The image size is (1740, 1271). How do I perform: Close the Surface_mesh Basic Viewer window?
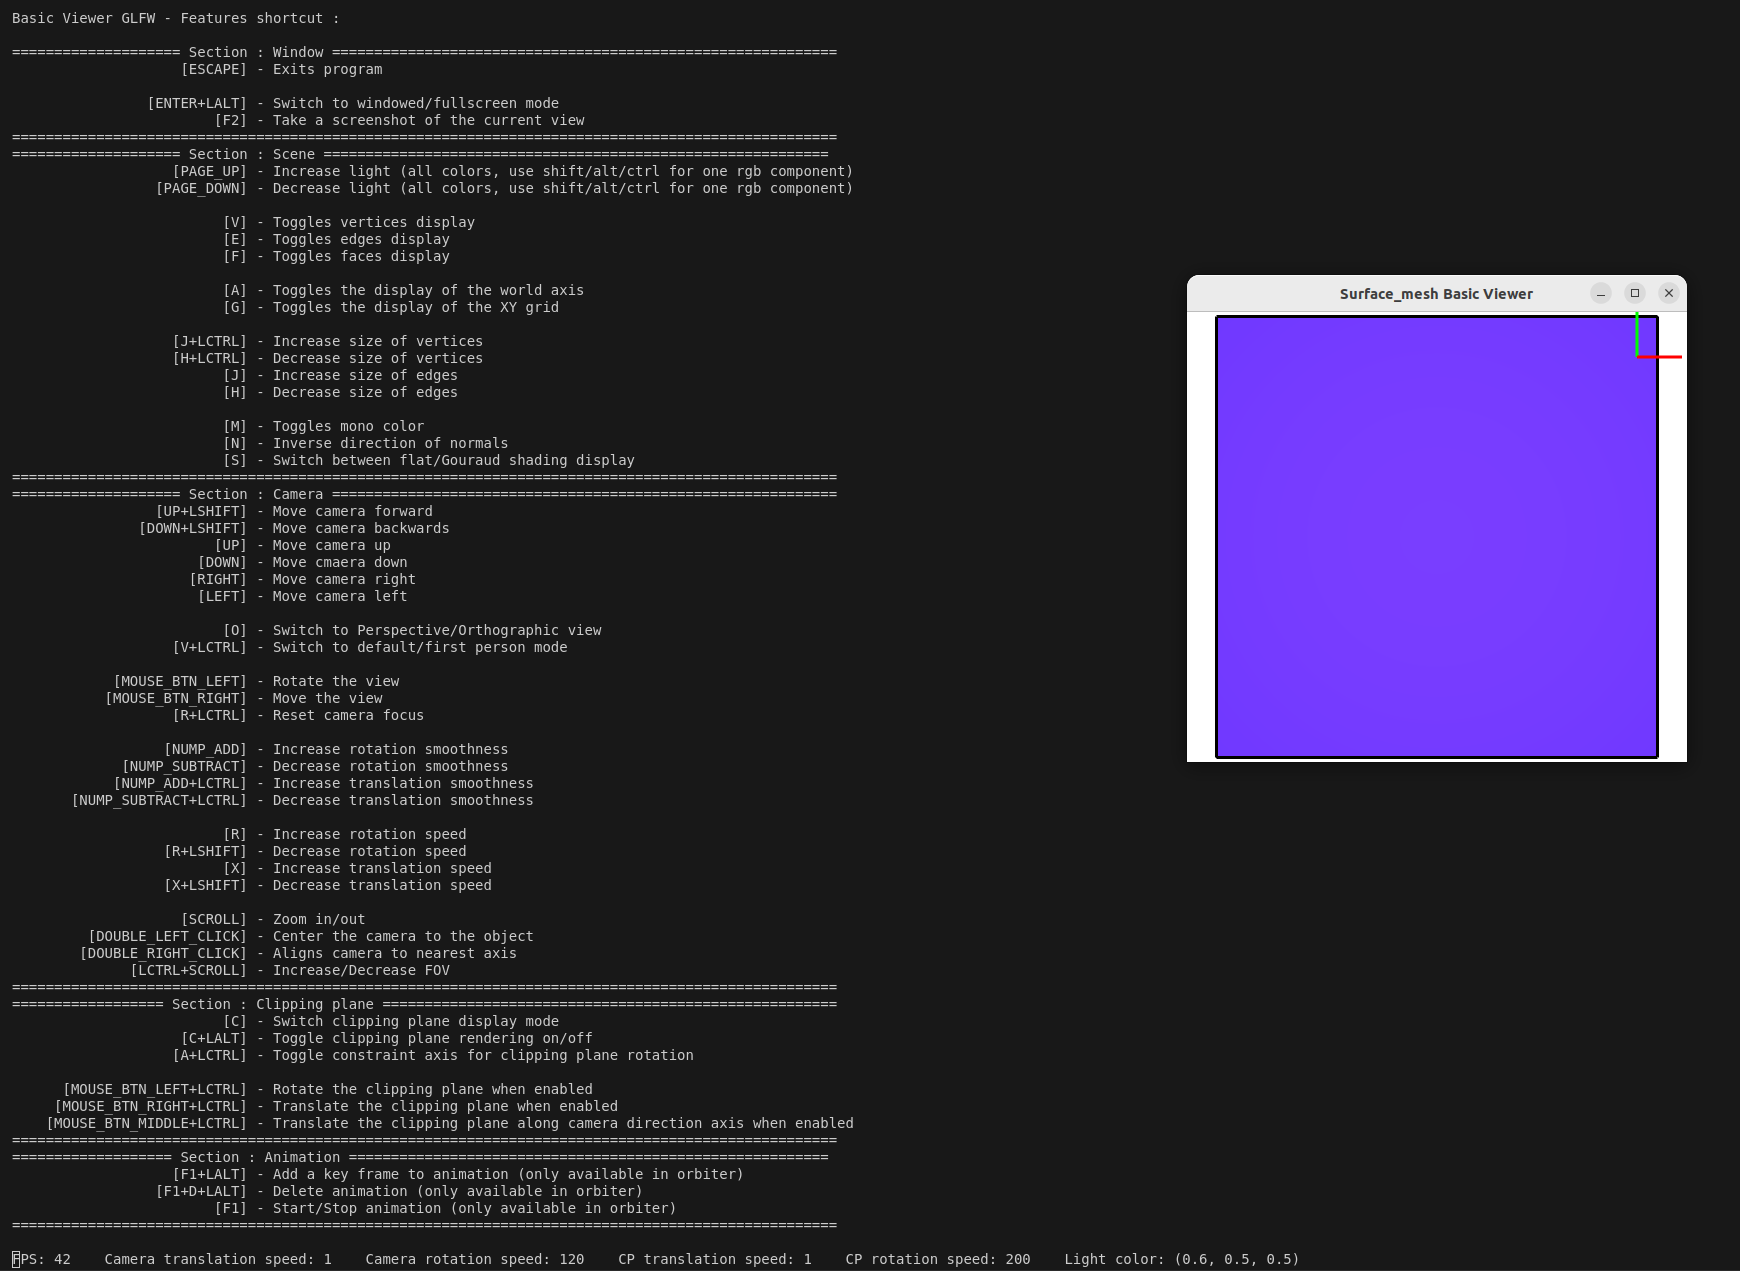point(1668,293)
